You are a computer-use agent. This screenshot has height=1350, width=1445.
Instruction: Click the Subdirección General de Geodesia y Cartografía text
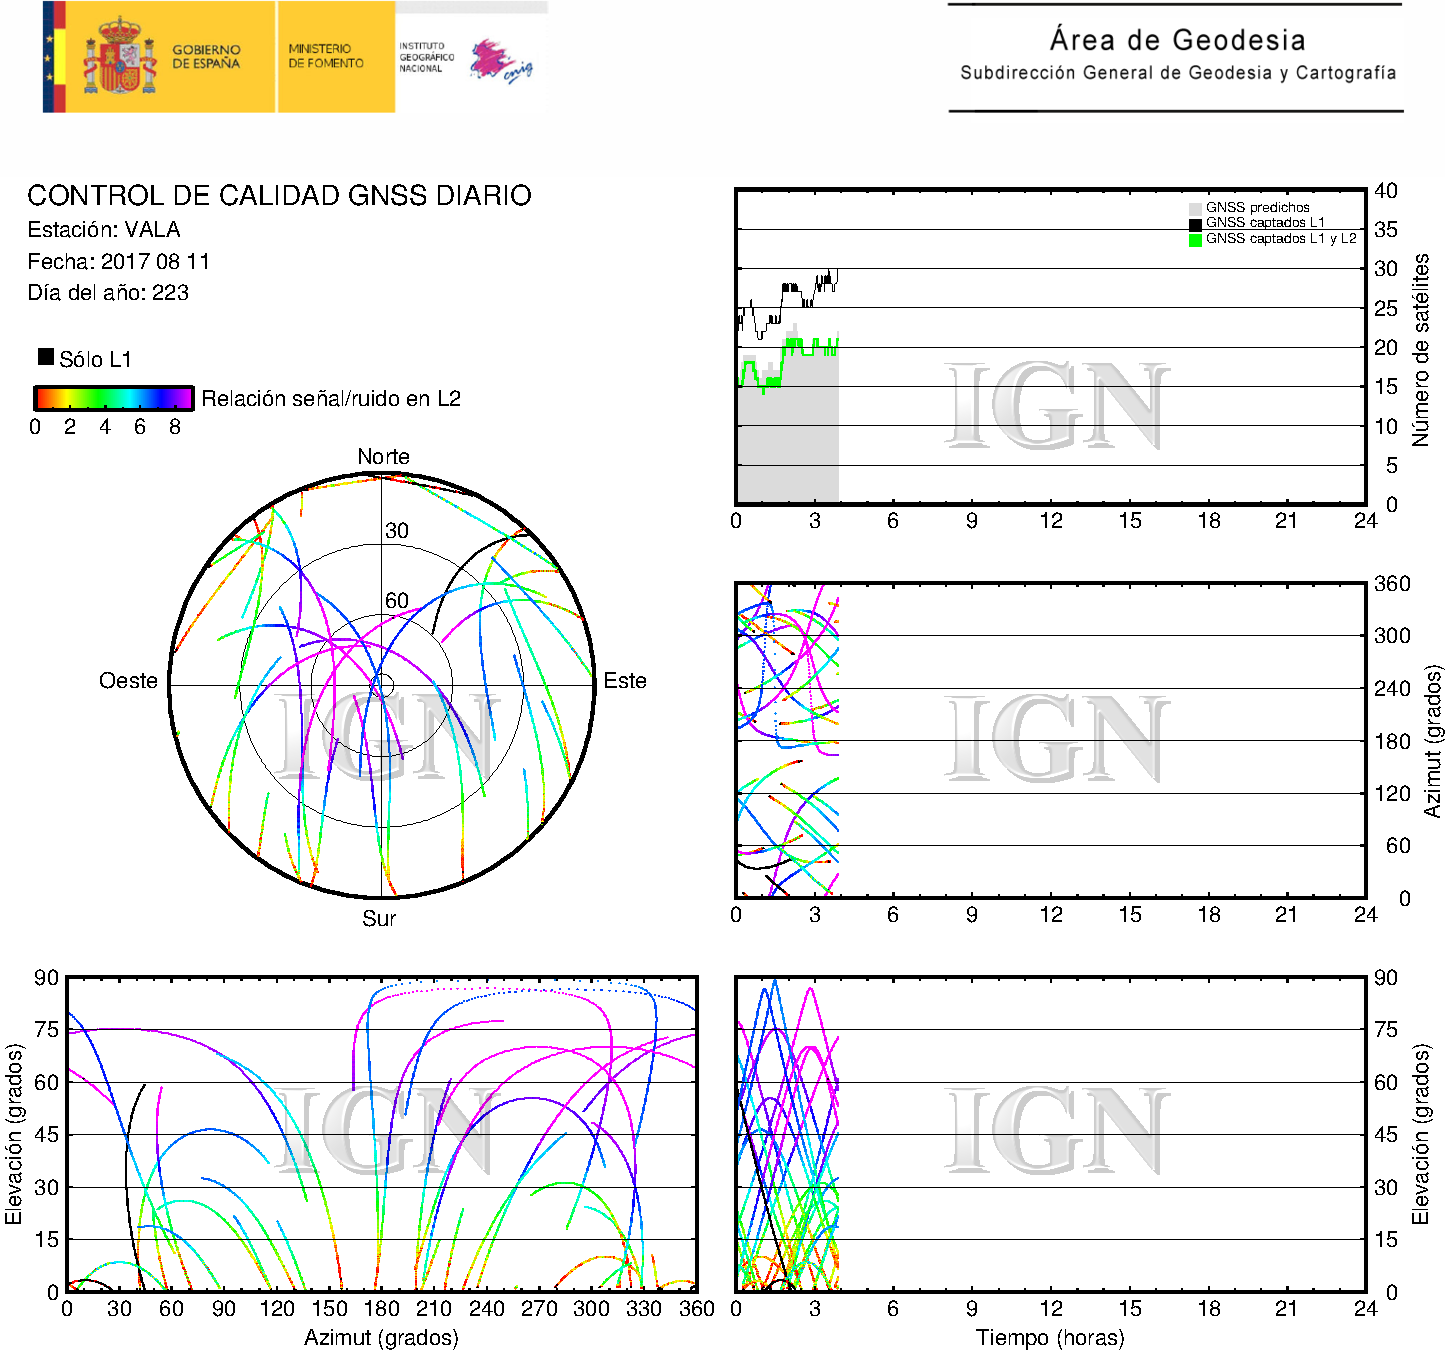pyautogui.click(x=1177, y=73)
